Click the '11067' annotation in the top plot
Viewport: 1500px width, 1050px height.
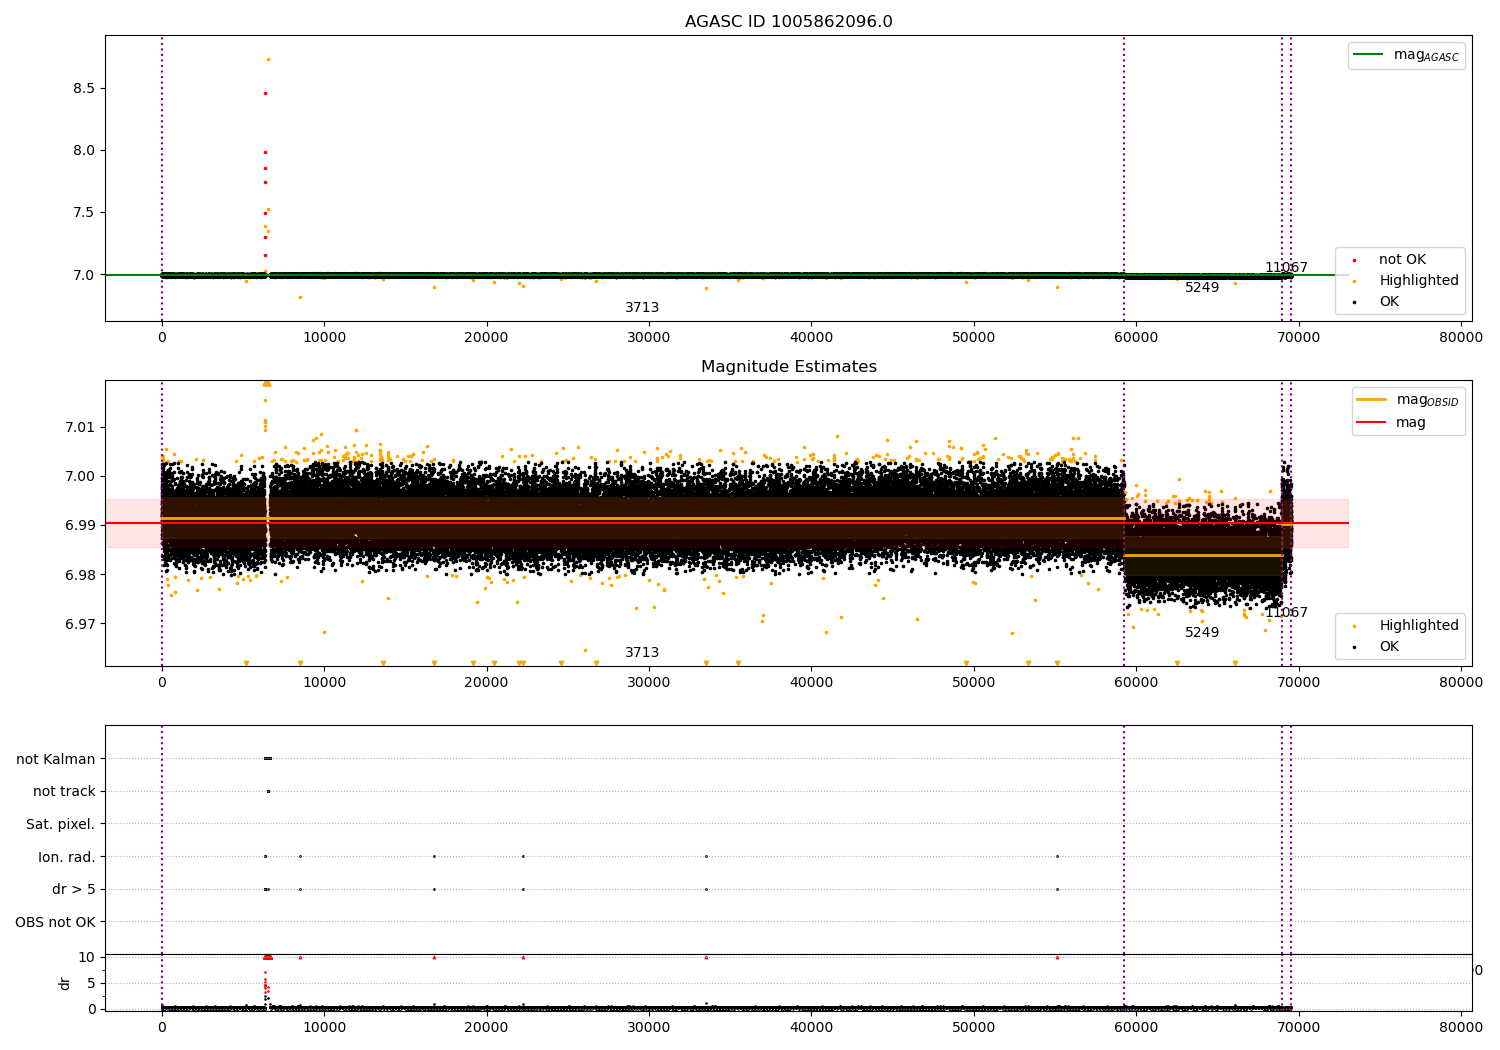[x=1286, y=268]
